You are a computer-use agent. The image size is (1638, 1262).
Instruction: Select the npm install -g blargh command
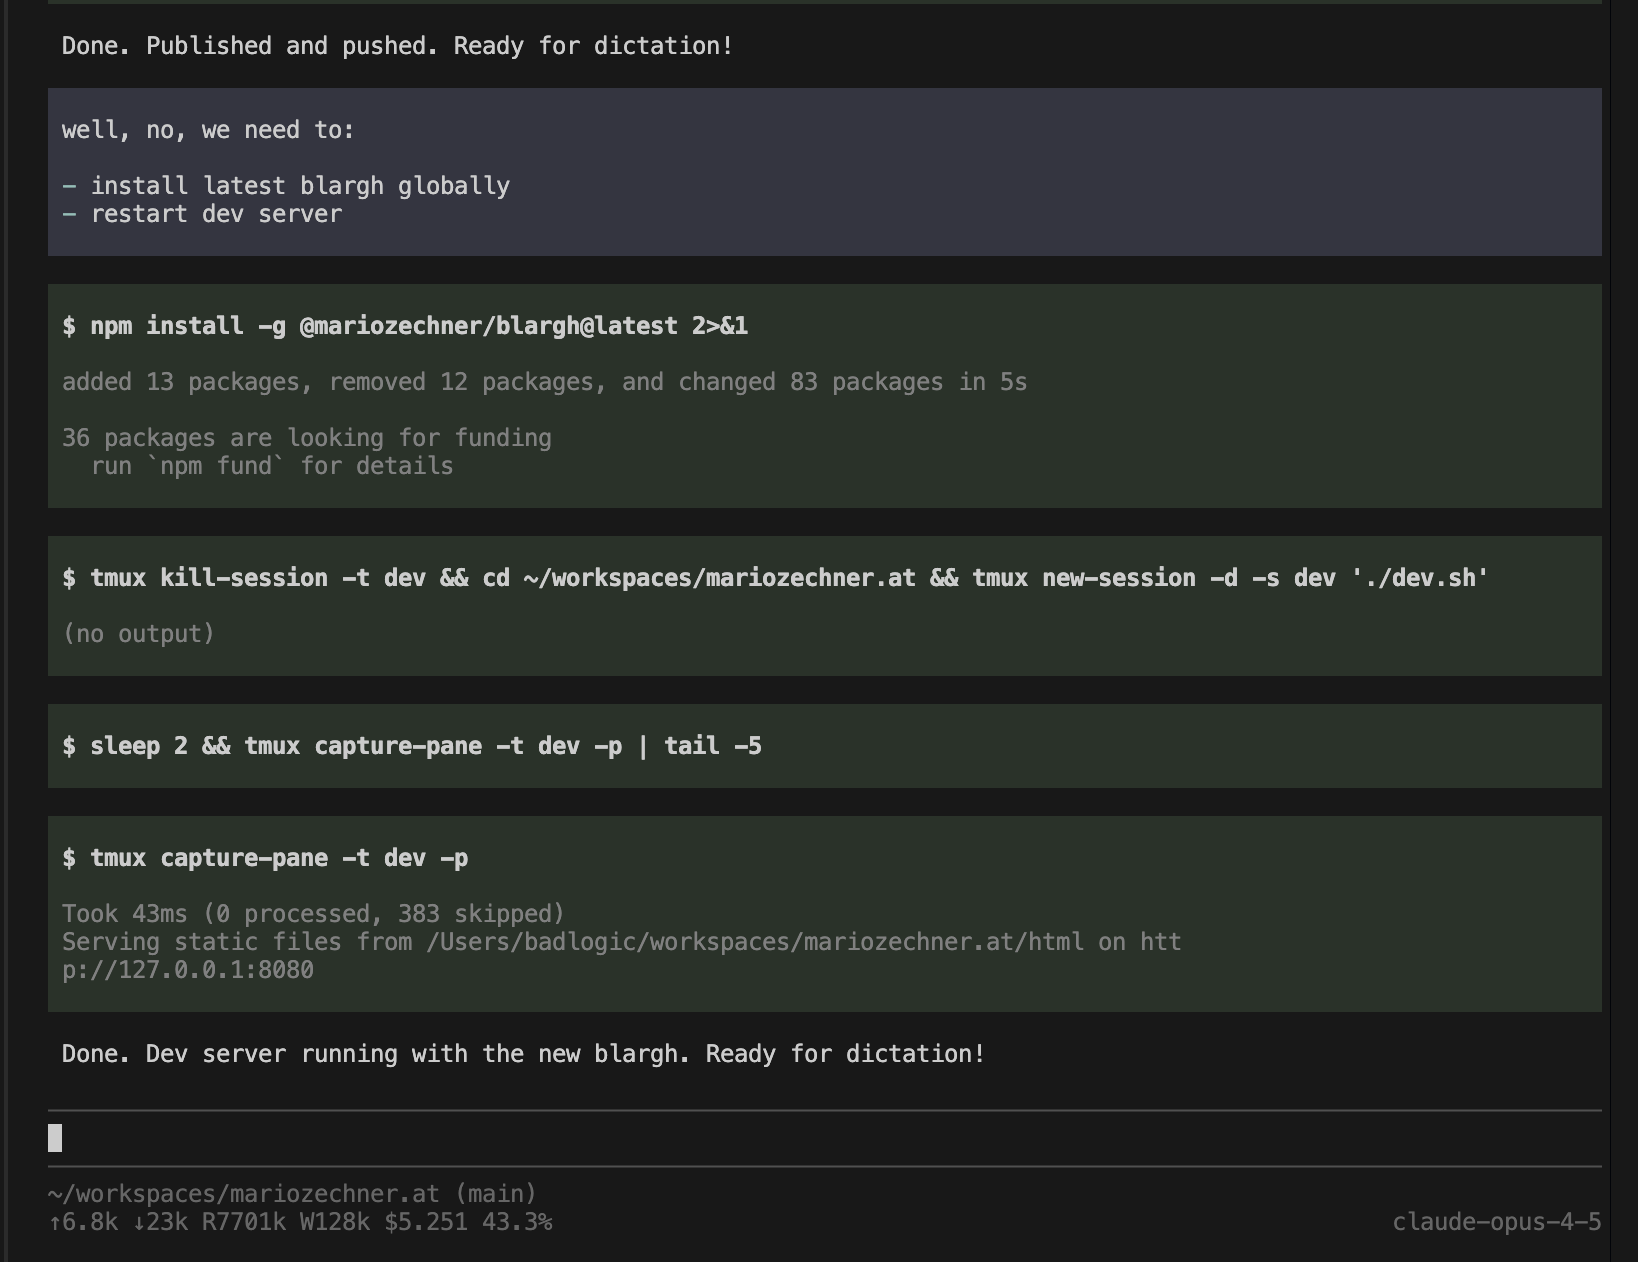(x=405, y=326)
